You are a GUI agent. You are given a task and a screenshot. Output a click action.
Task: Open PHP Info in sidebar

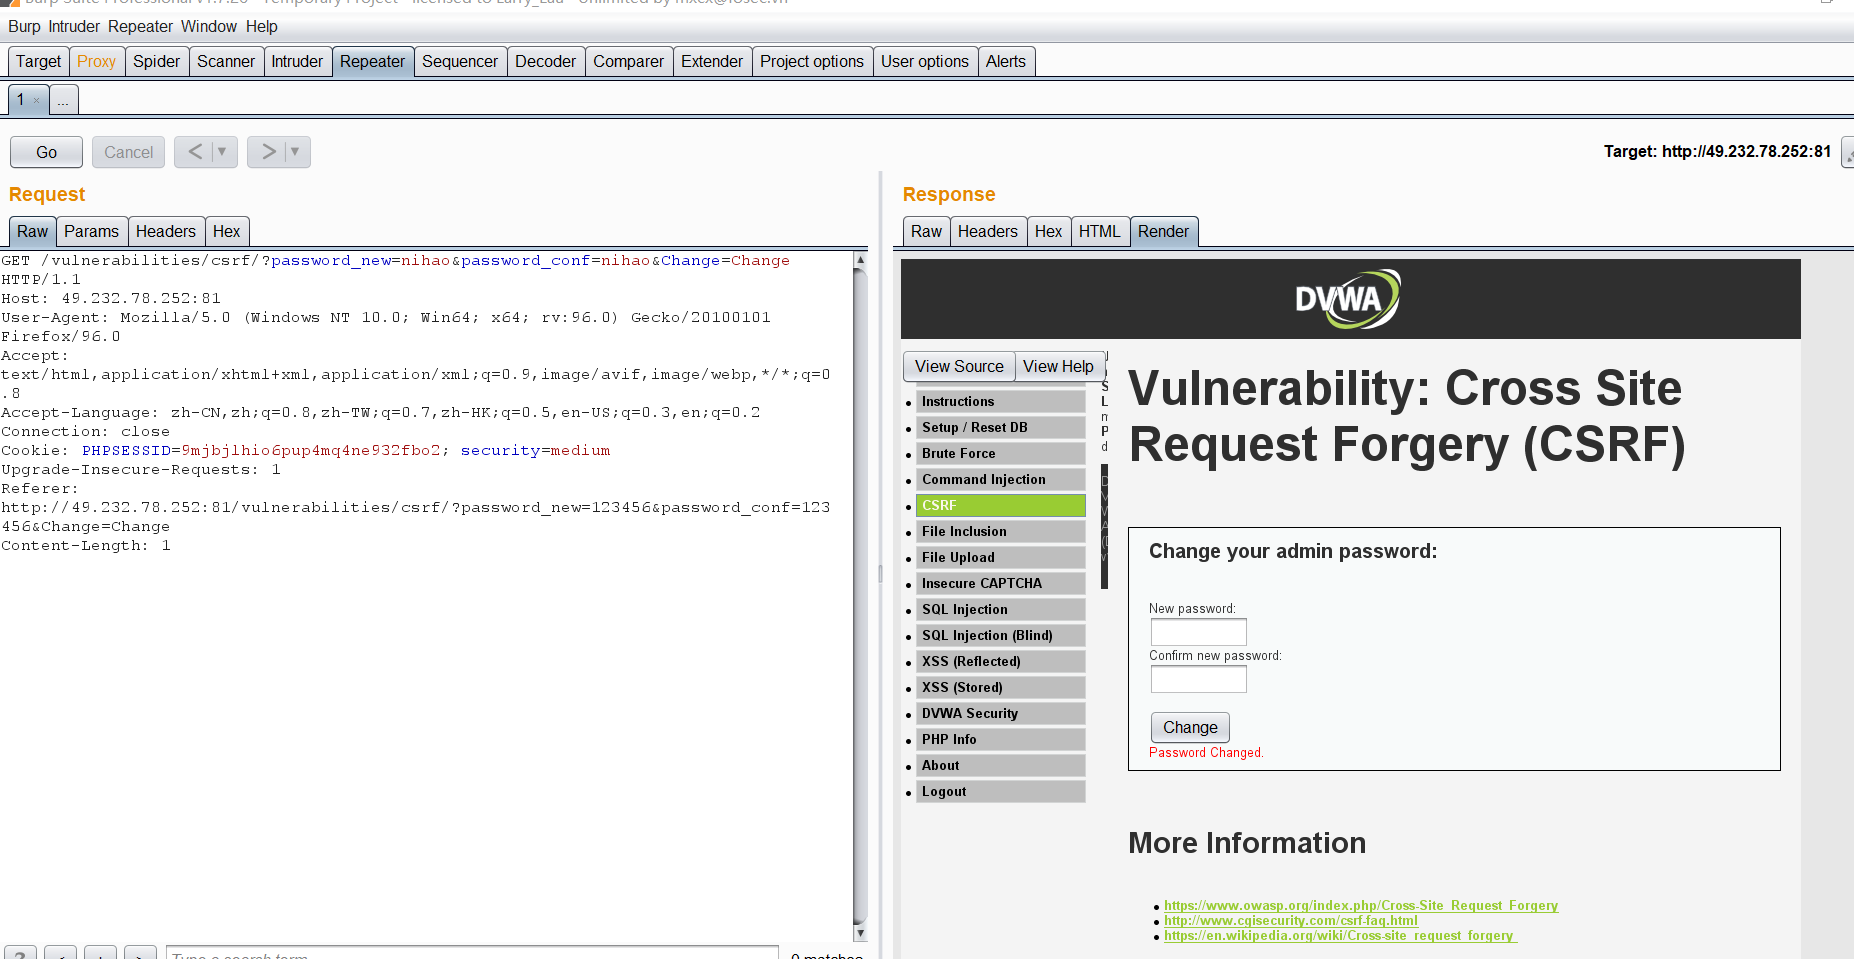[x=1000, y=739]
